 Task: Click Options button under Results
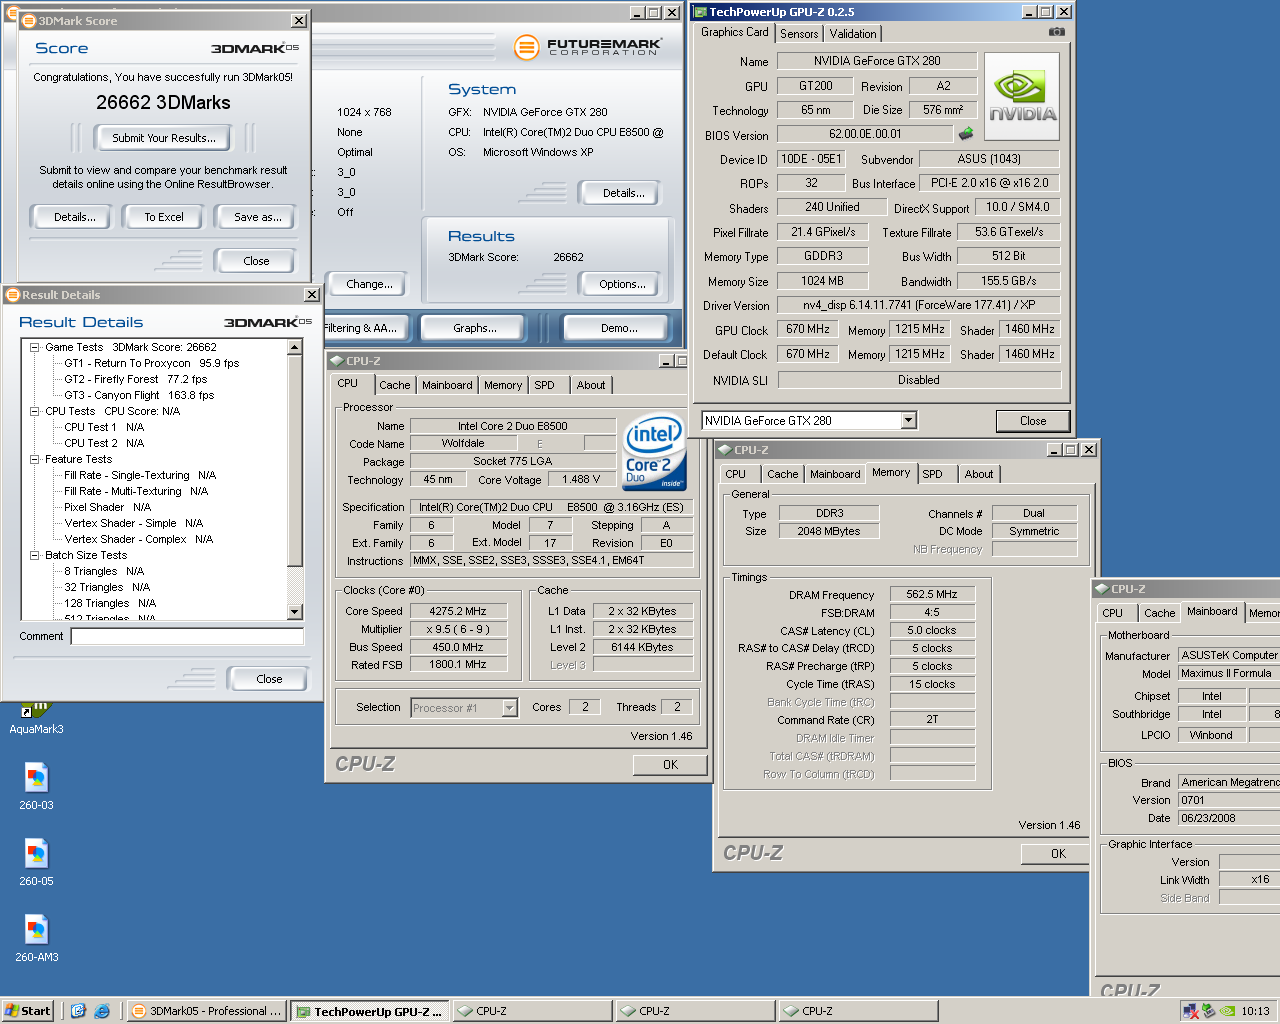tap(622, 284)
